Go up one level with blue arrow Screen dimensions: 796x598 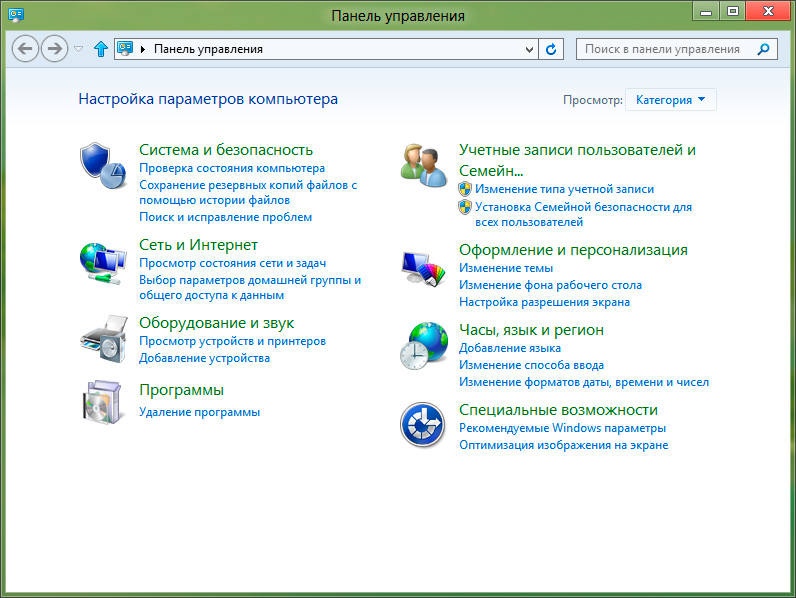pos(100,49)
